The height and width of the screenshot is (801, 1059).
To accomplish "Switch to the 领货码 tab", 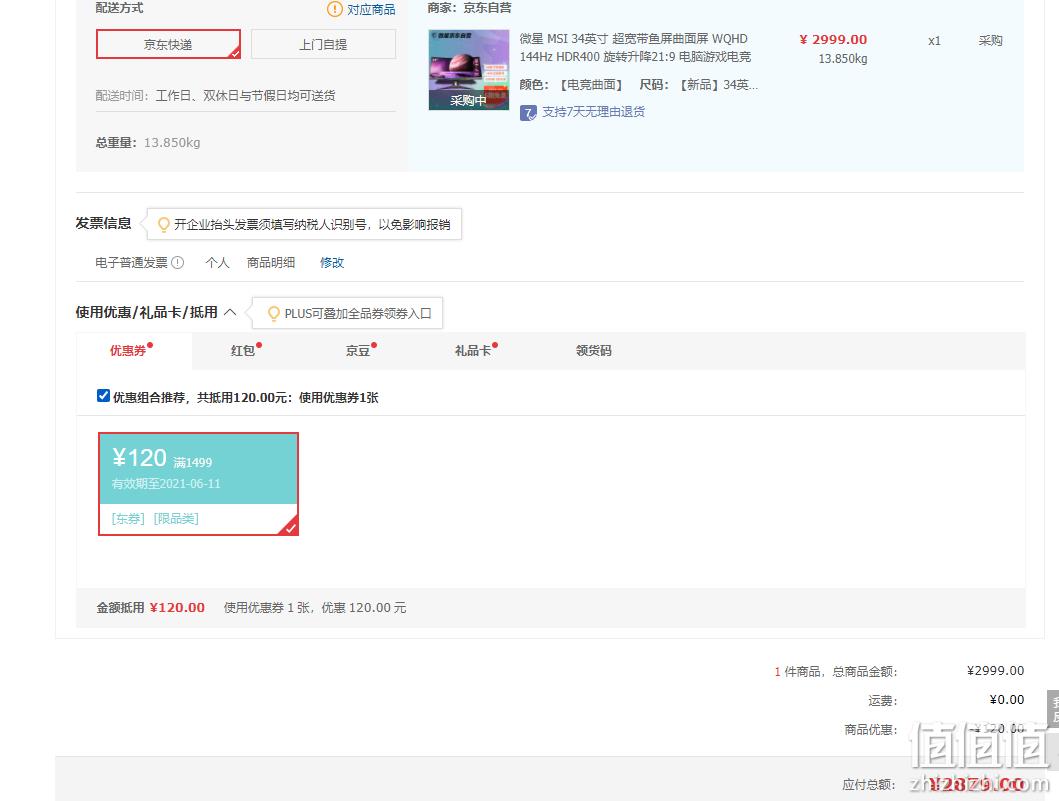I will pyautogui.click(x=593, y=351).
